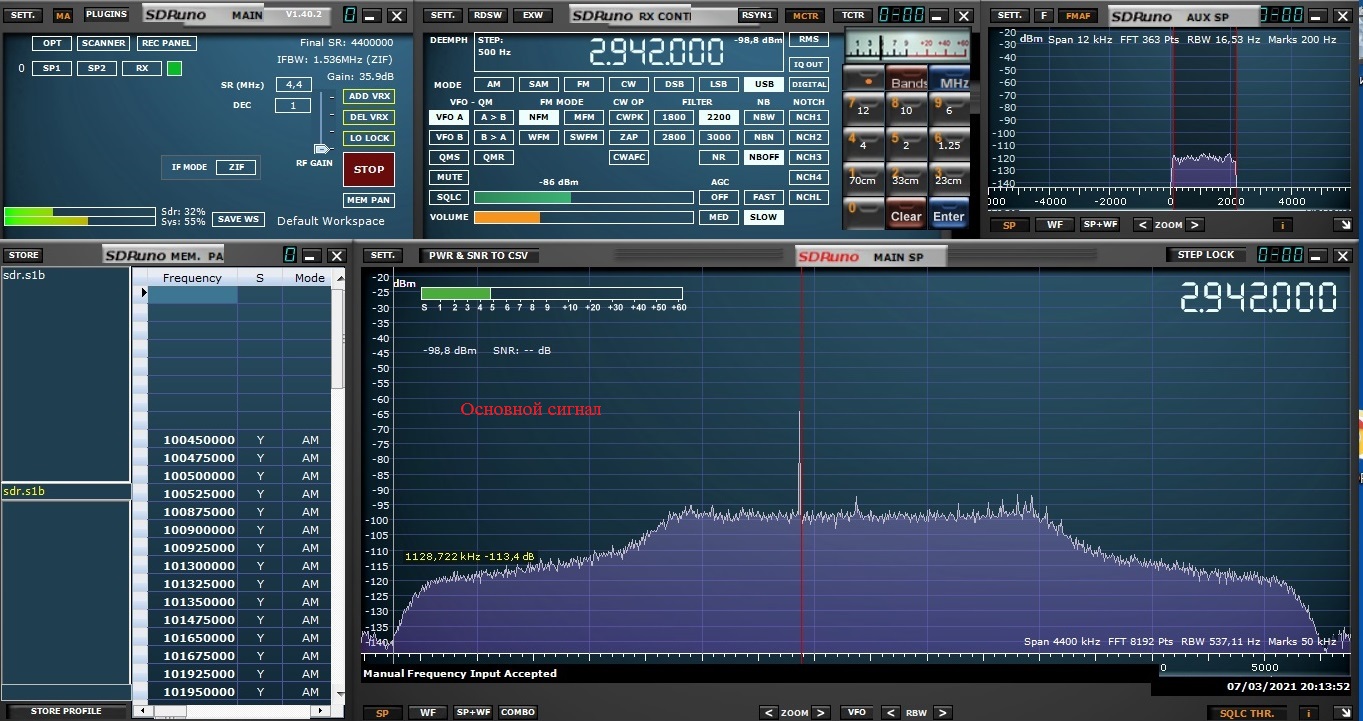Switch AUX SP to WF view
Viewport: 1363px width, 721px height.
(1055, 225)
